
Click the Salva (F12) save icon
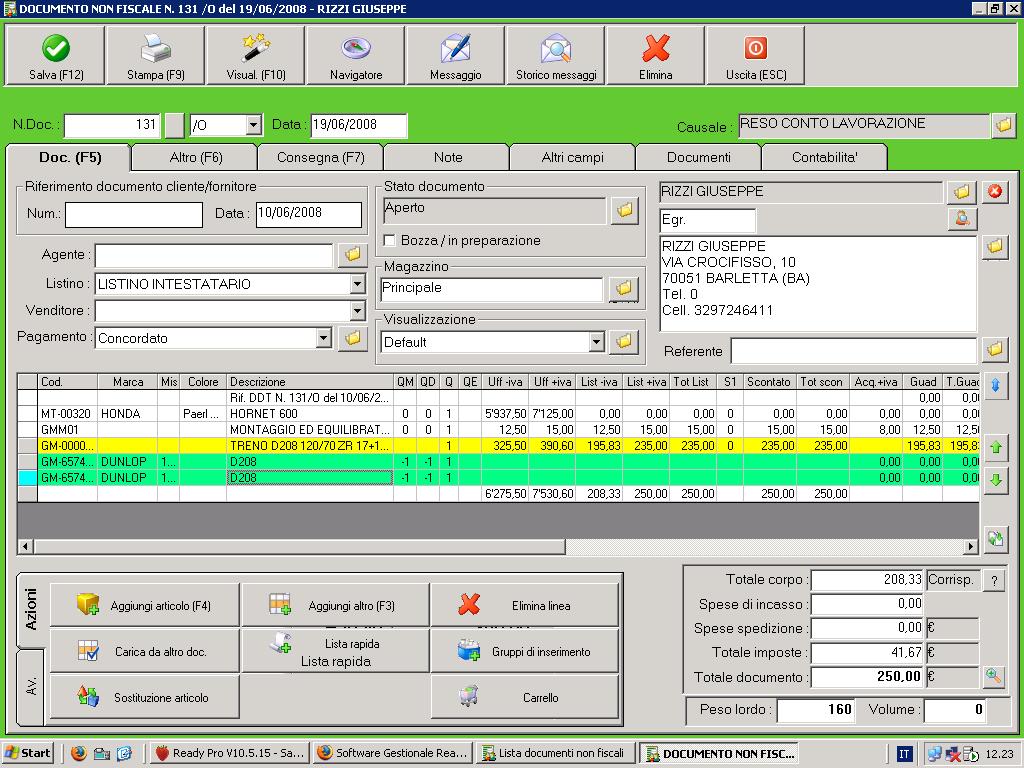[56, 49]
